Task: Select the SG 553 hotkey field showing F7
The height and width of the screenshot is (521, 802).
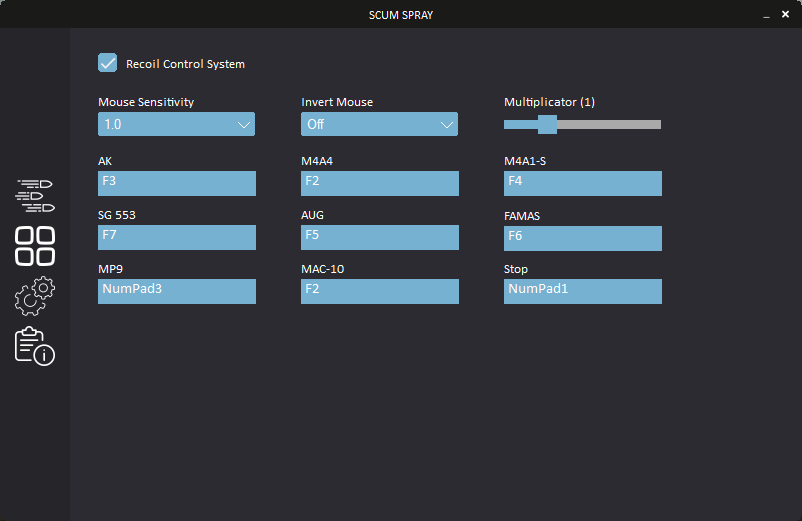Action: [x=177, y=238]
